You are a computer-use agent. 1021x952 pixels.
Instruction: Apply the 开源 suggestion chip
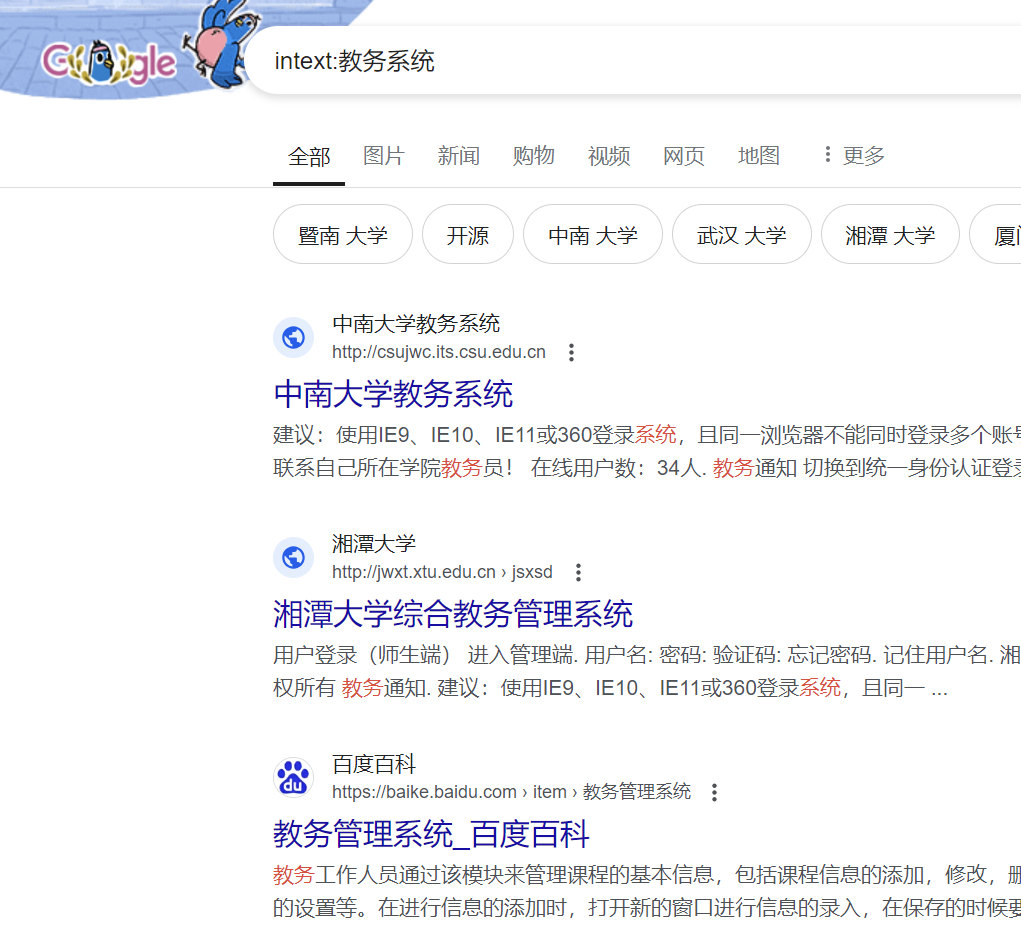point(467,235)
